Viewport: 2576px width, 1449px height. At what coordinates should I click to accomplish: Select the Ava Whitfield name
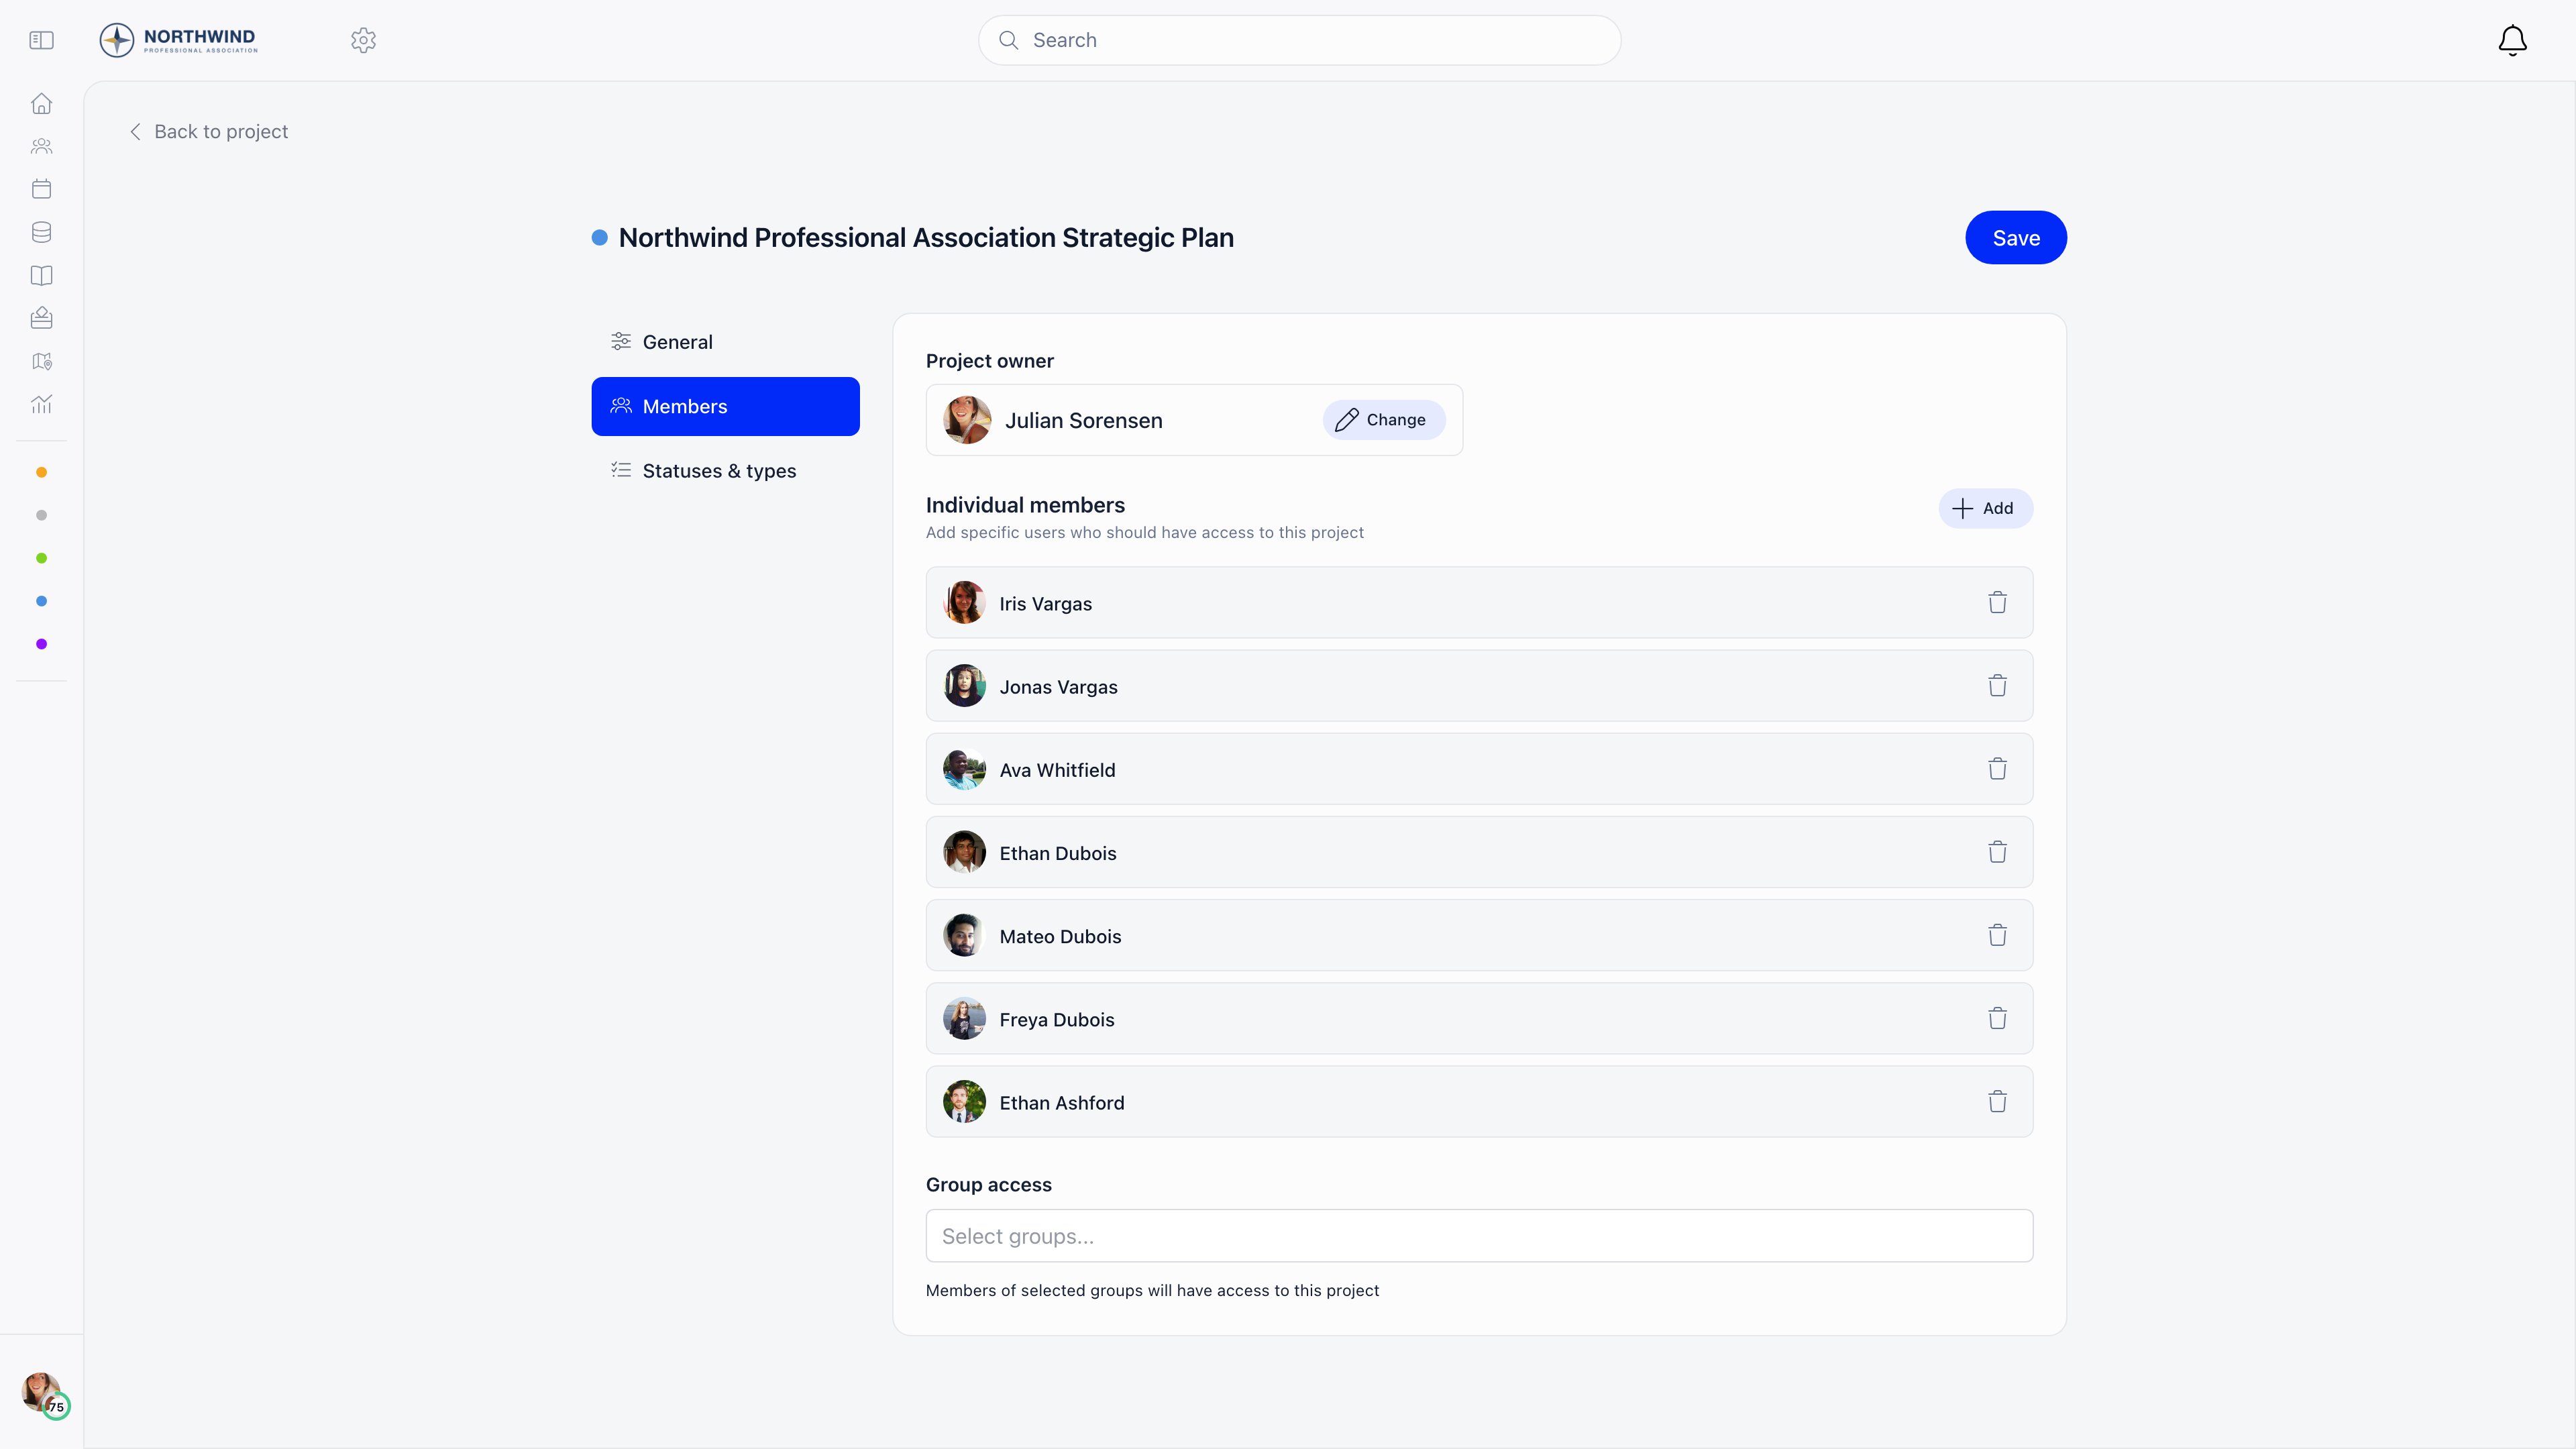pyautogui.click(x=1057, y=770)
